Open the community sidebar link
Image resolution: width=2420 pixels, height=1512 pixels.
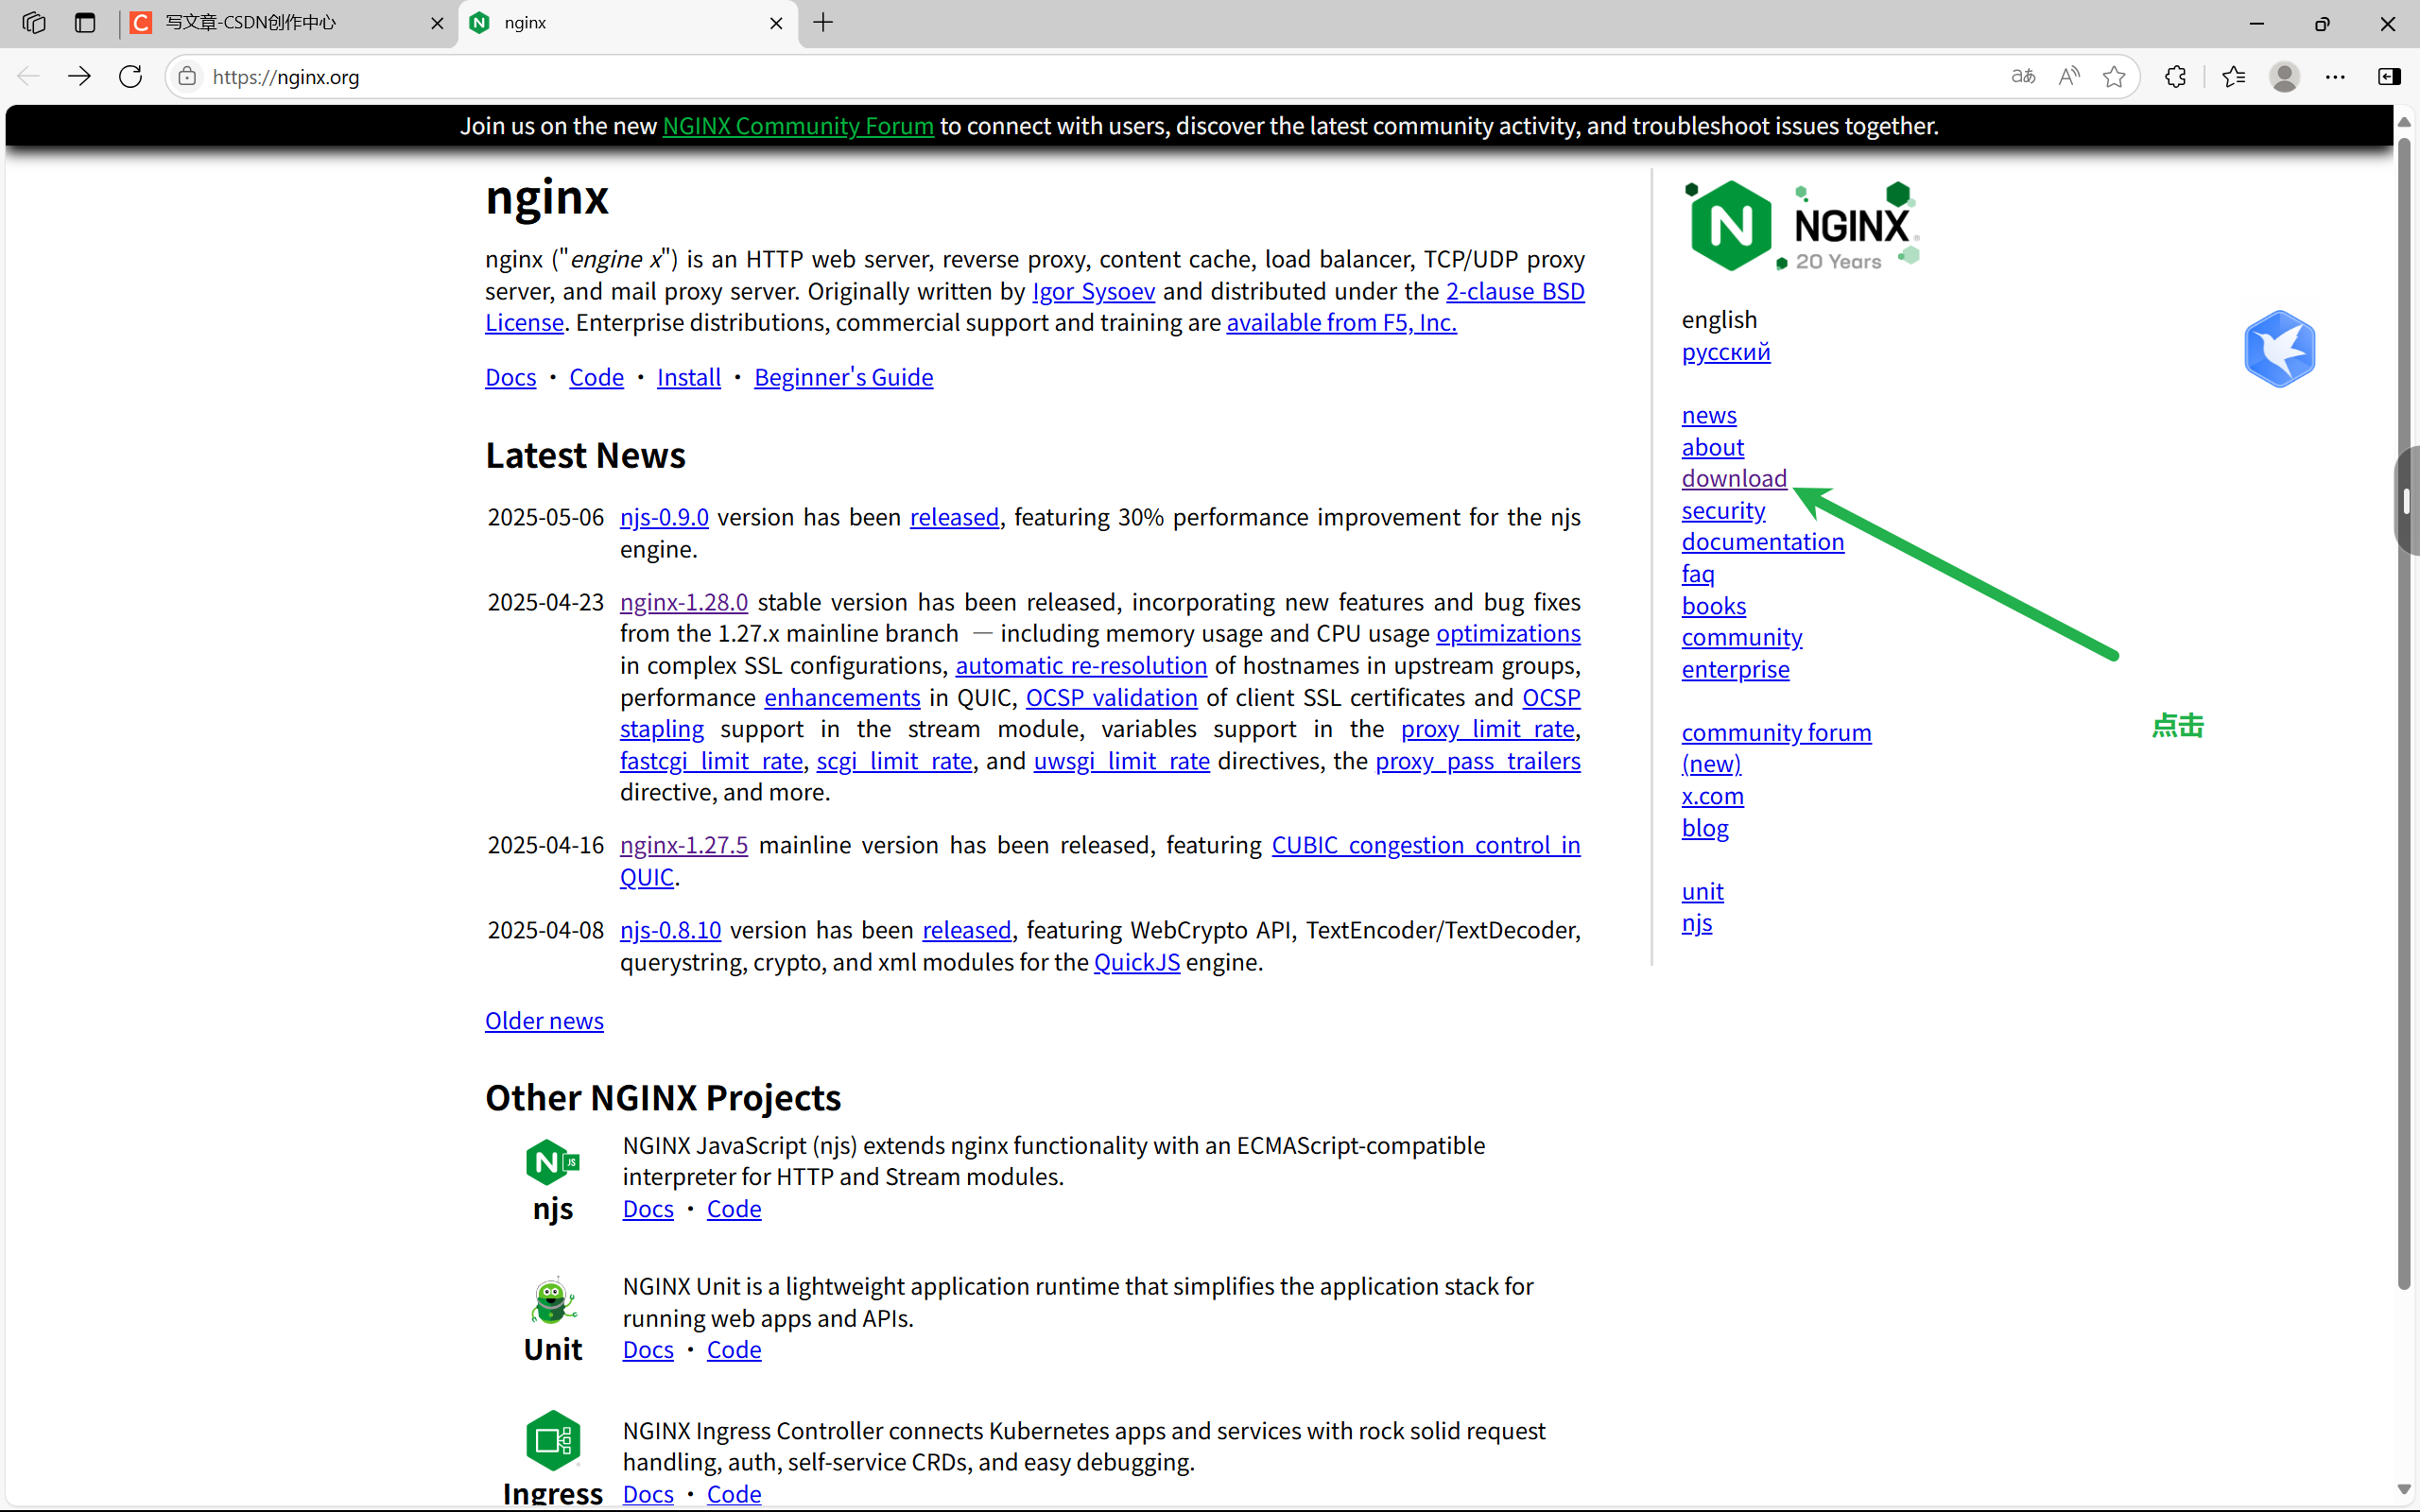(x=1741, y=637)
